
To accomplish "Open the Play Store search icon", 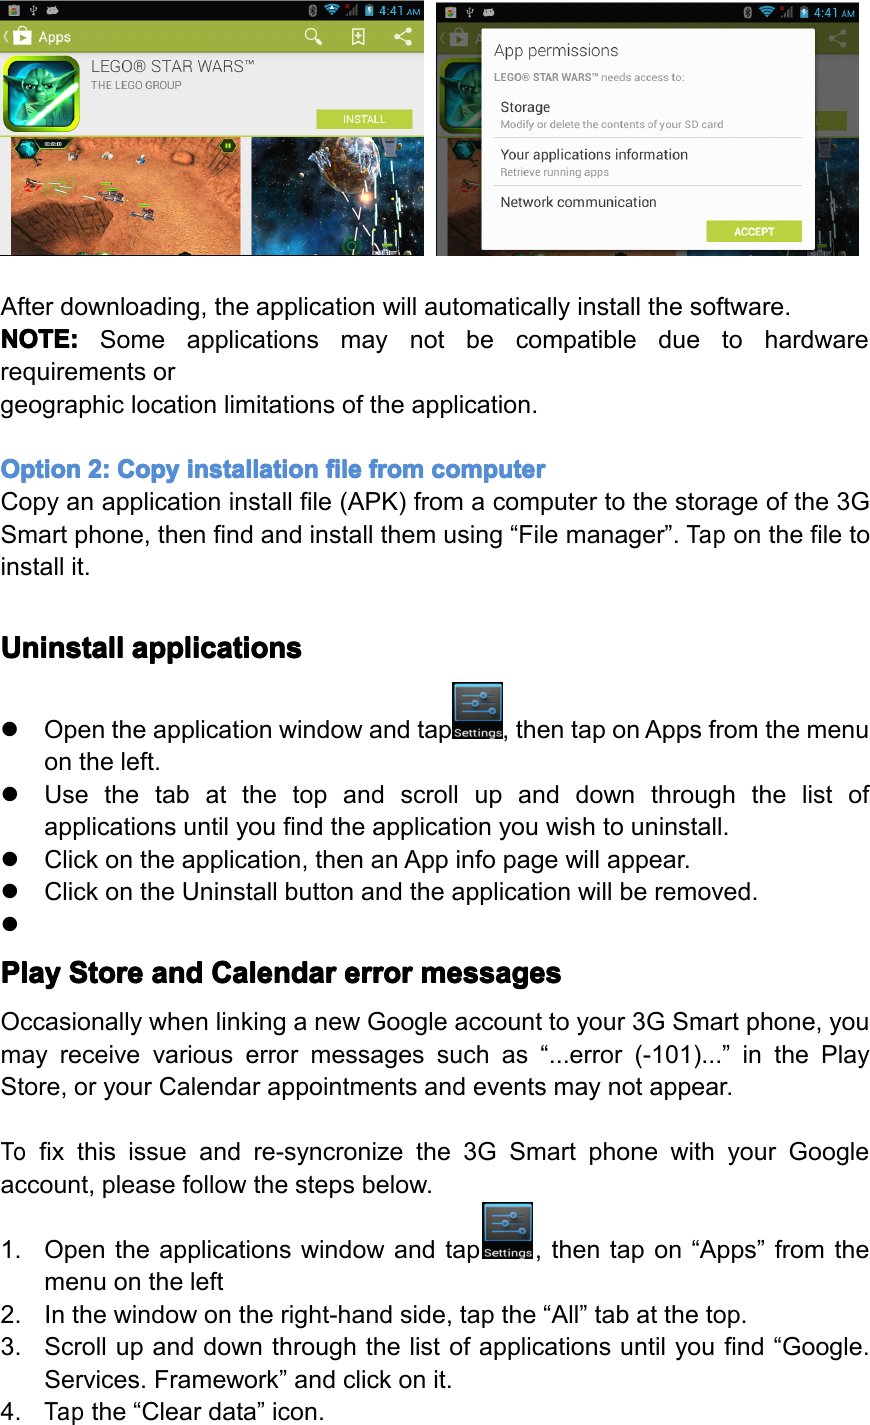I will pos(313,36).
